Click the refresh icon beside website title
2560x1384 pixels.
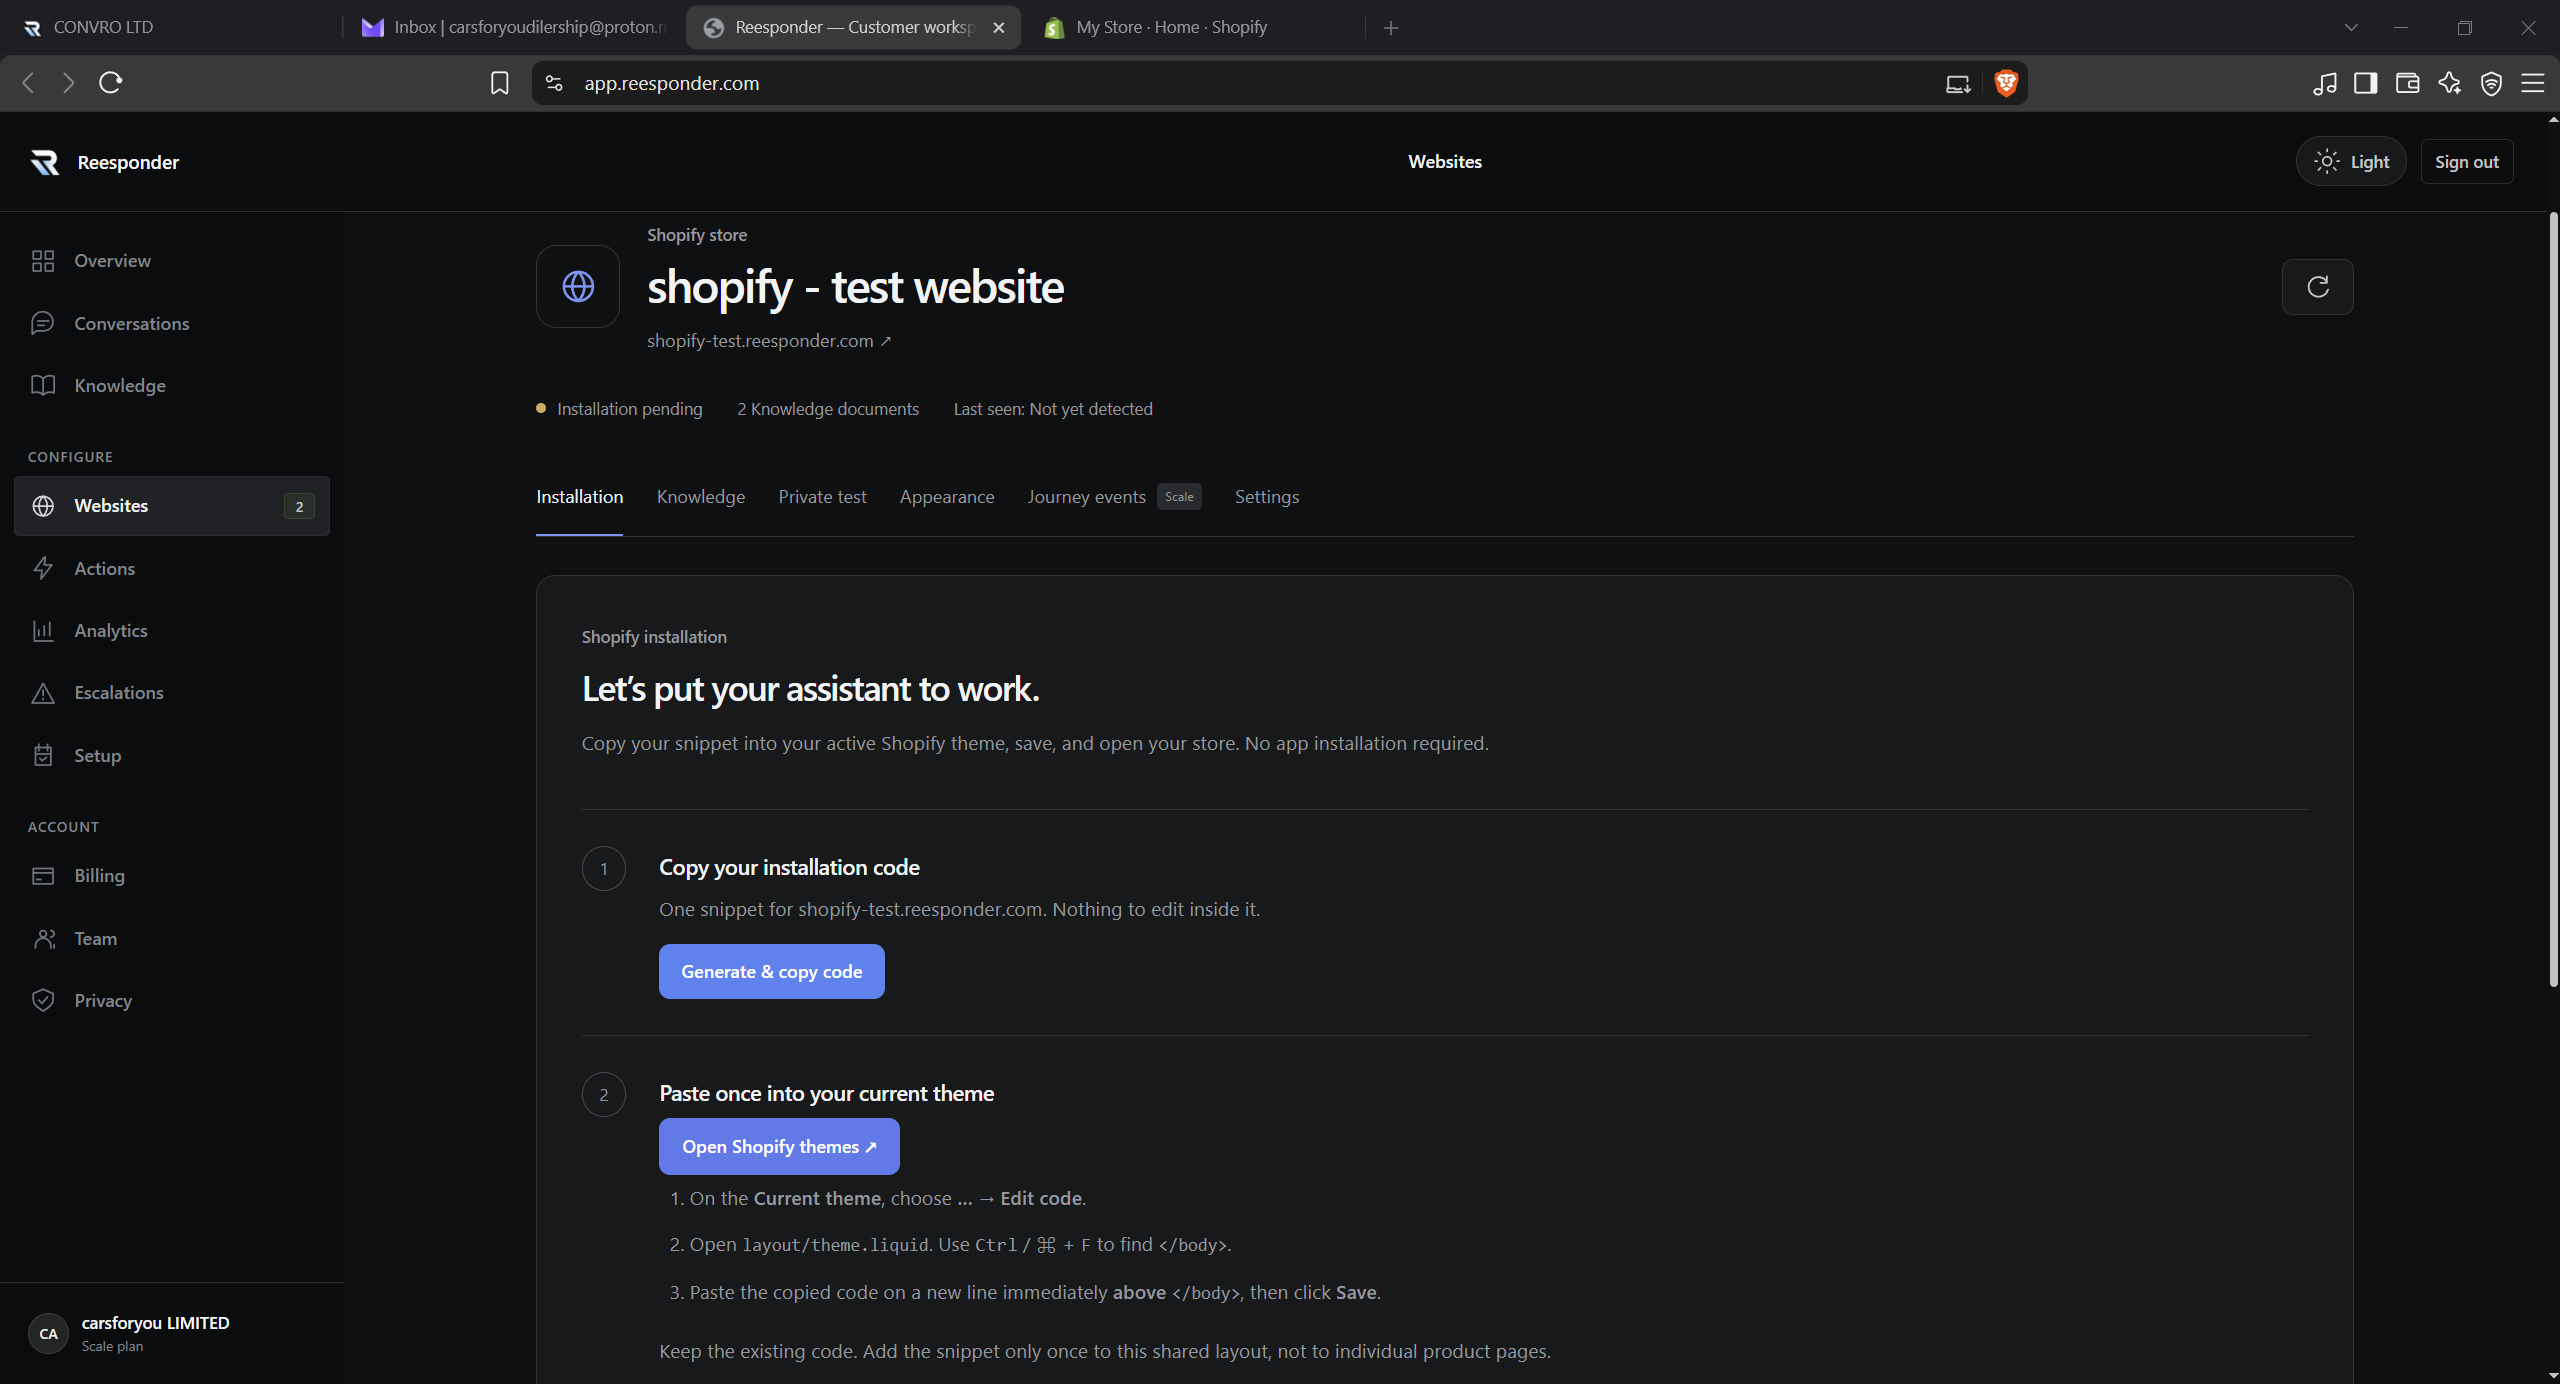pos(2317,287)
